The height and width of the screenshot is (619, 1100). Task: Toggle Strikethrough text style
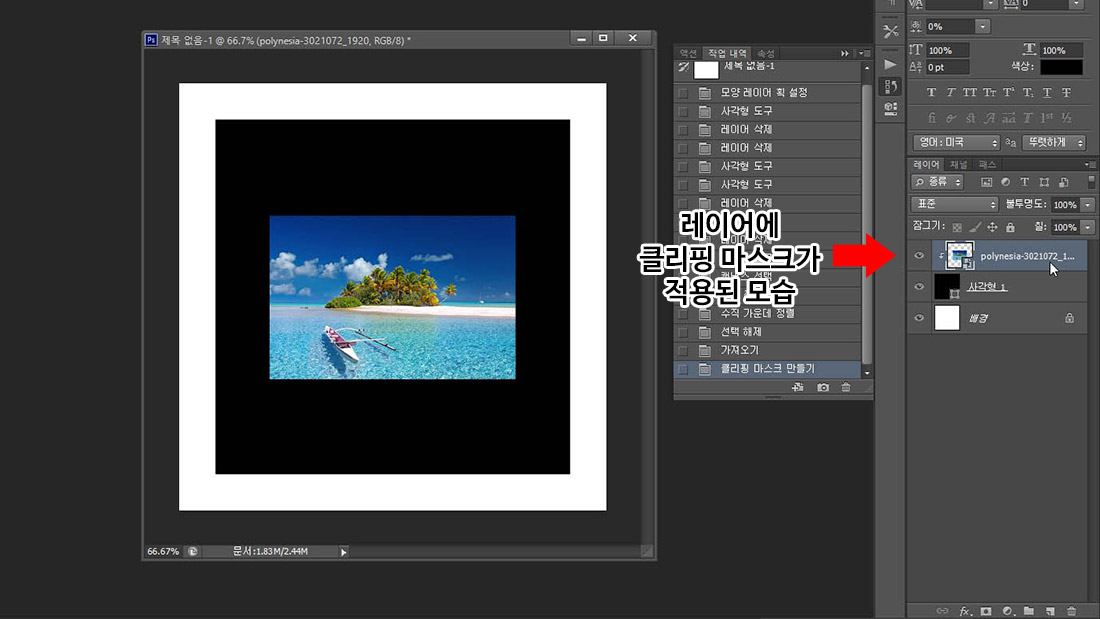pyautogui.click(x=1066, y=92)
